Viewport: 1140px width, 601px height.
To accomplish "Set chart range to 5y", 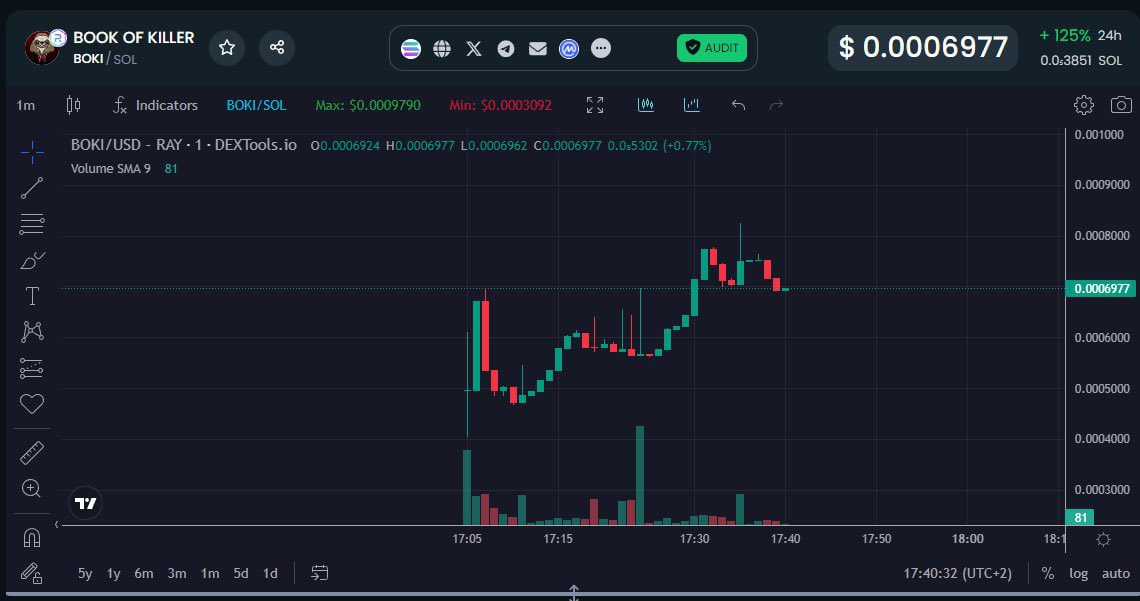I will pos(85,573).
